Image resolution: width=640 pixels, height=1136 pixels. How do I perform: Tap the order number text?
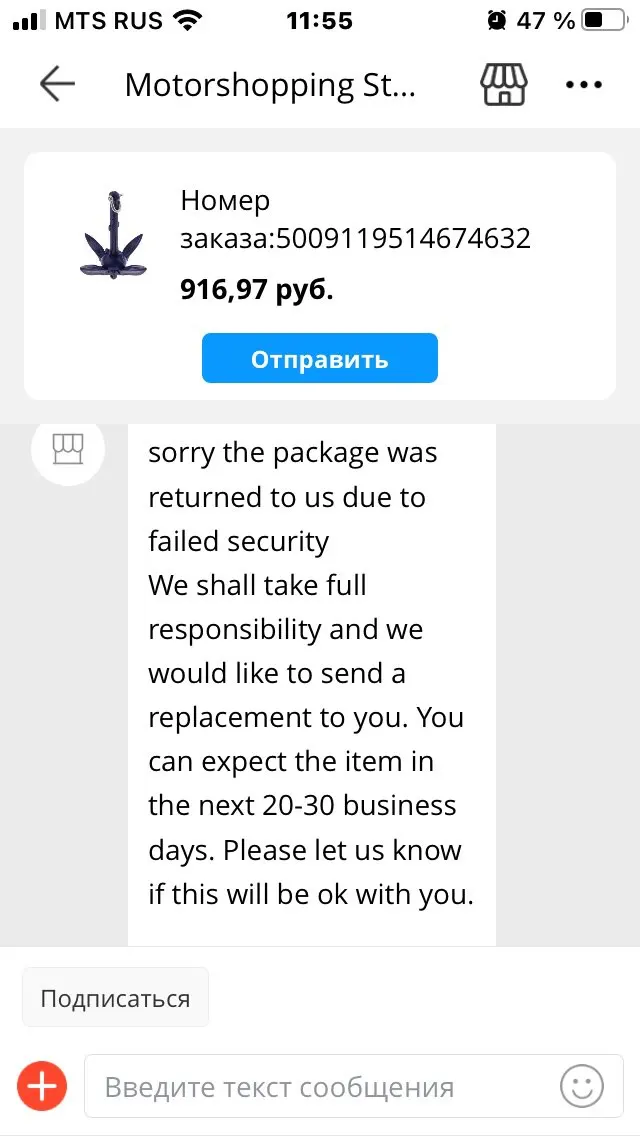[355, 219]
